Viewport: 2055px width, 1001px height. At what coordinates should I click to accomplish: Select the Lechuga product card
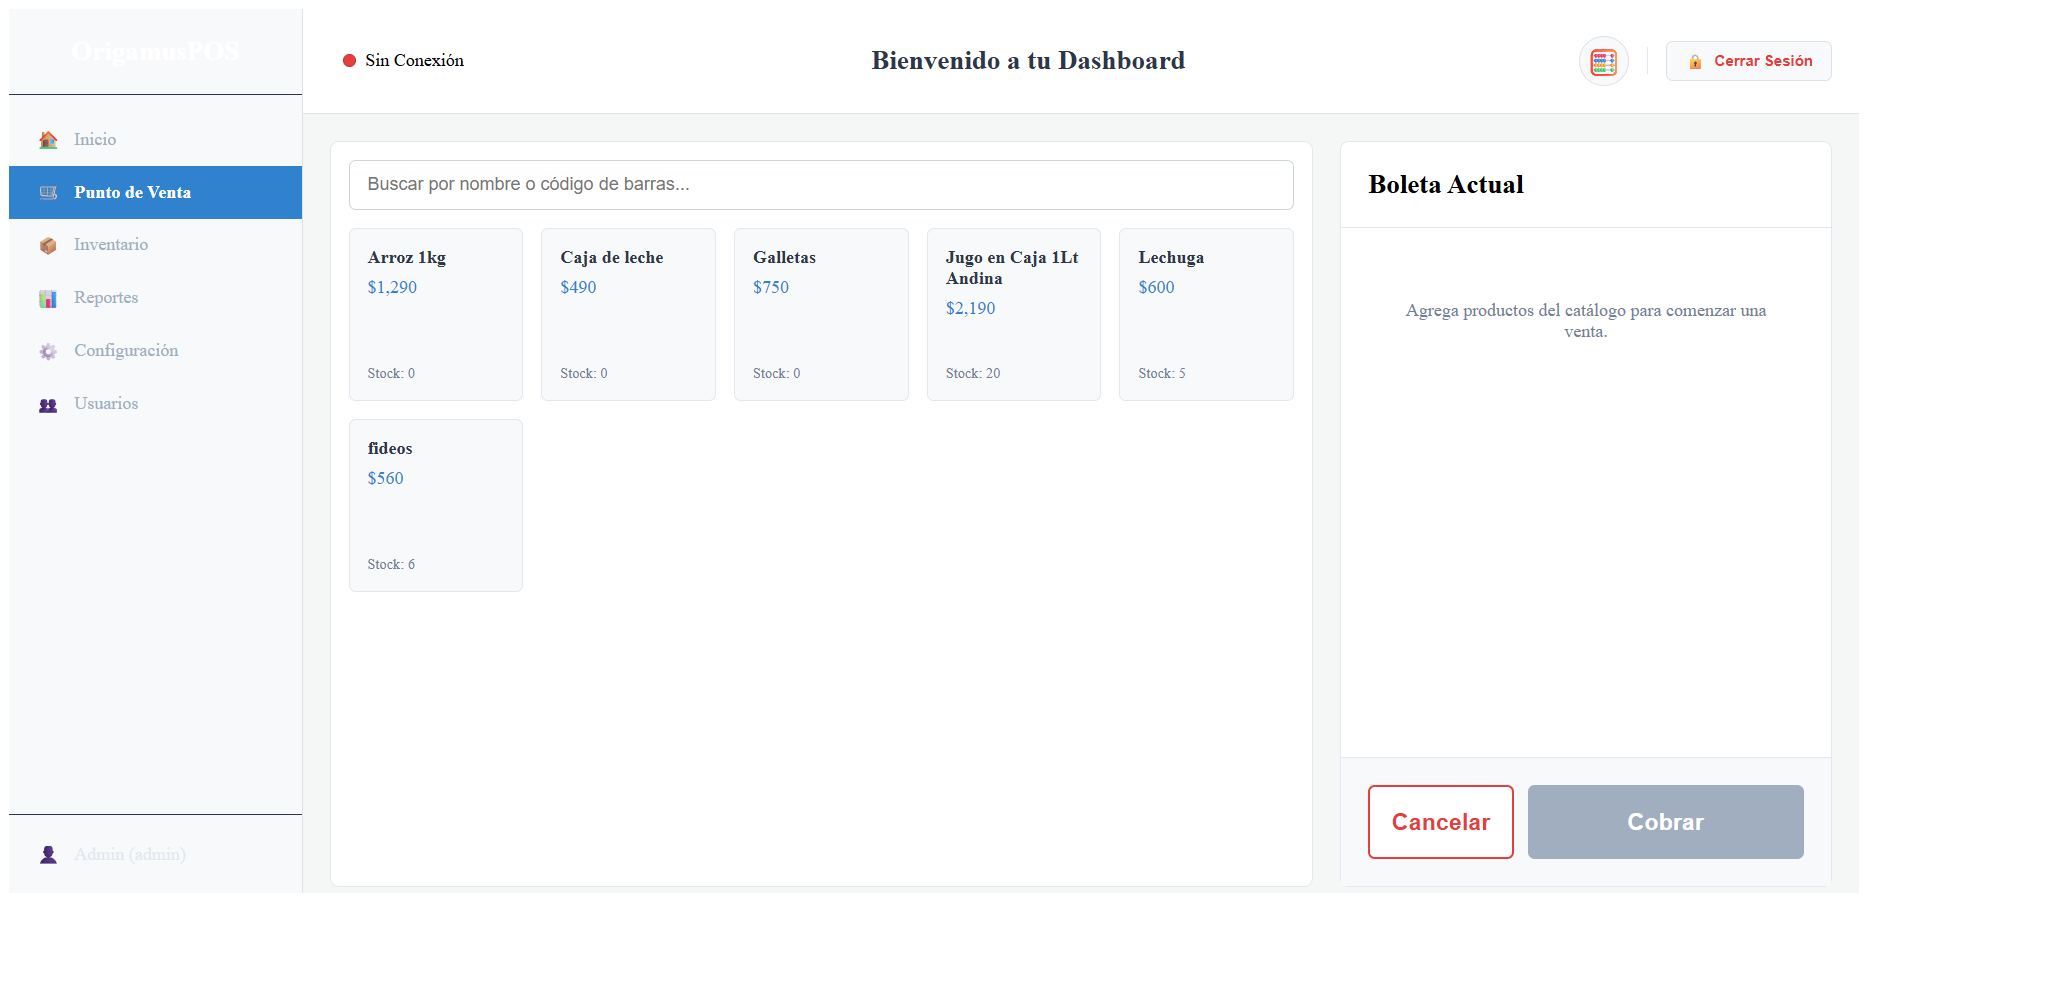tap(1205, 314)
